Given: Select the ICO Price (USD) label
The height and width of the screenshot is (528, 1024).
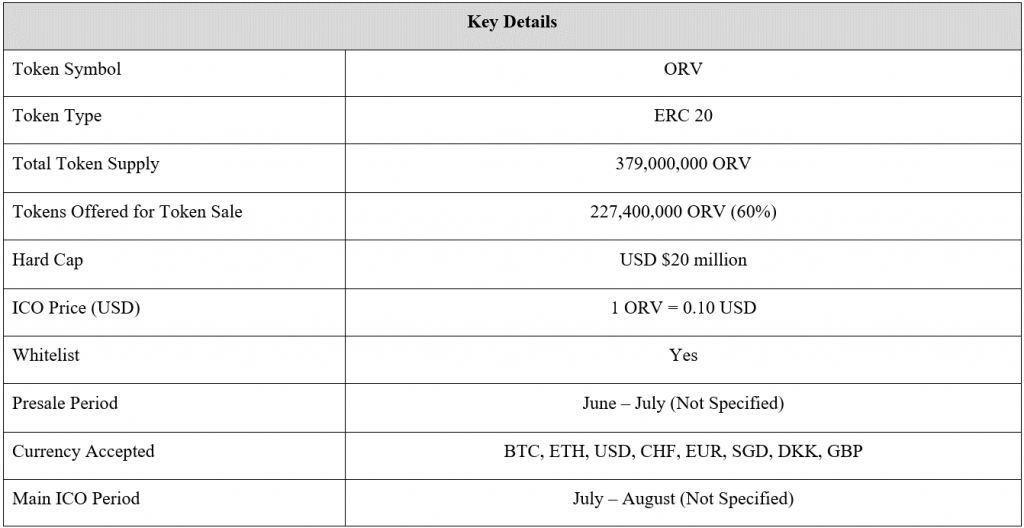Looking at the screenshot, I should 76,308.
